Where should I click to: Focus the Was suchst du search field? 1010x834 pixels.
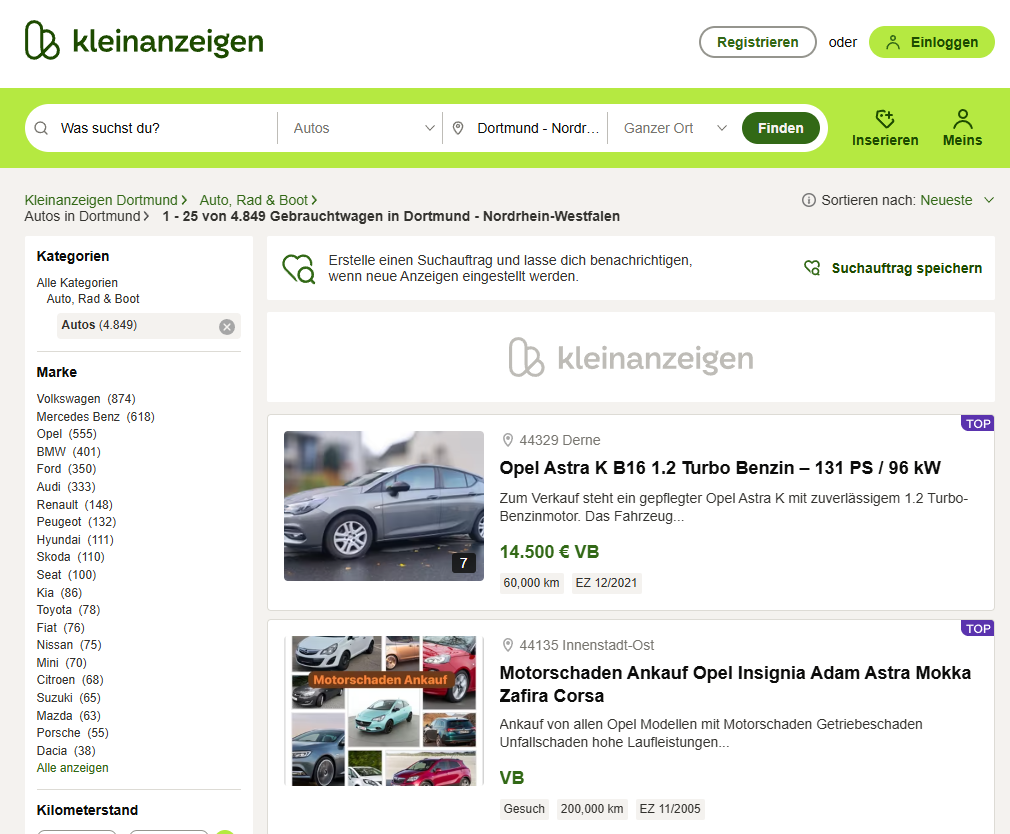click(160, 128)
